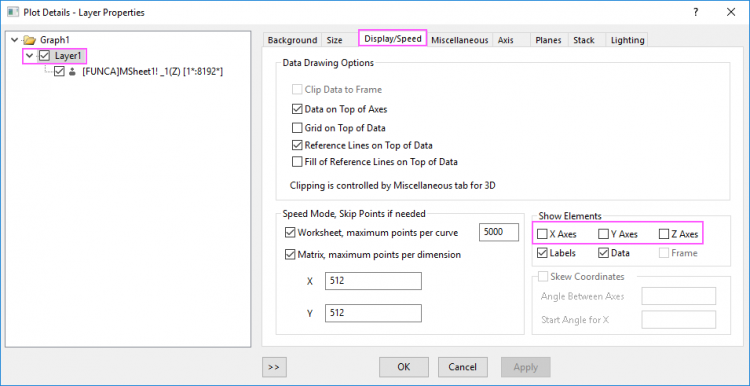
Task: Click the 5000 max points field
Action: 498,232
